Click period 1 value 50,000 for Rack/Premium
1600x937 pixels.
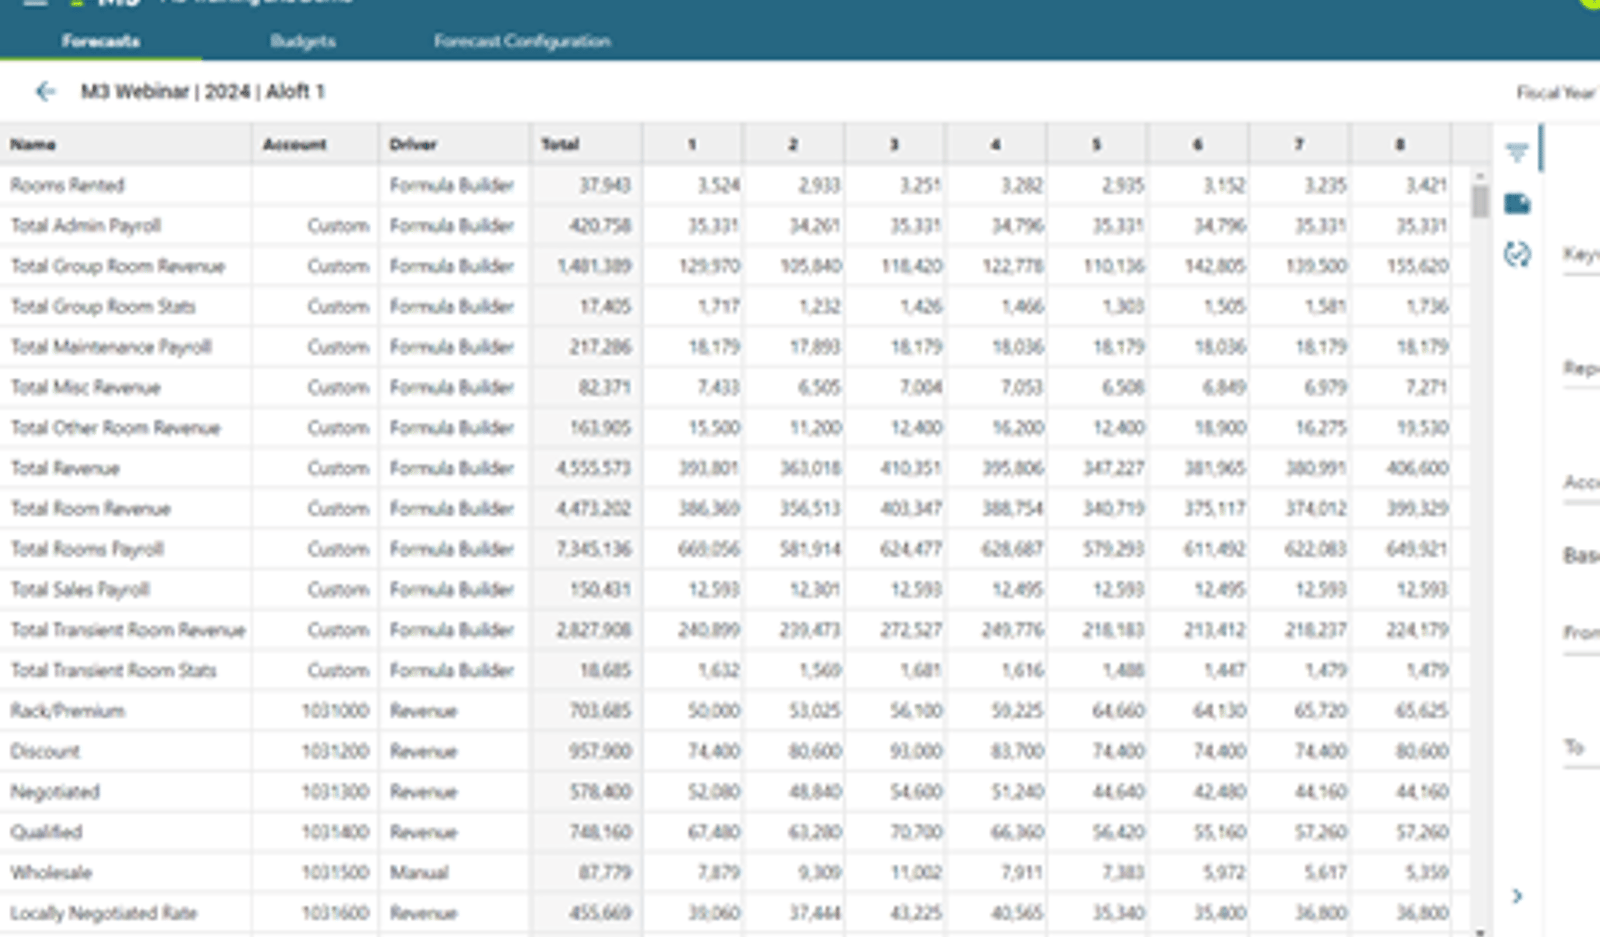coord(714,711)
